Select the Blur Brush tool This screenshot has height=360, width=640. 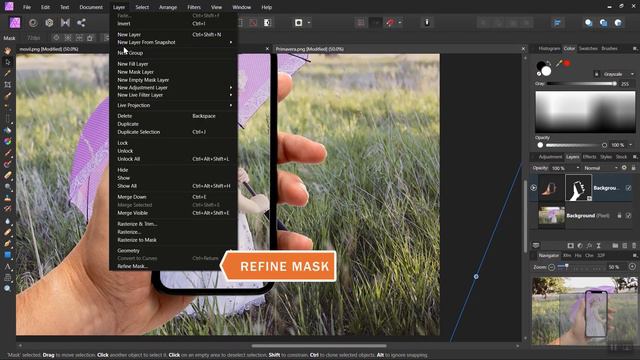(x=7, y=221)
